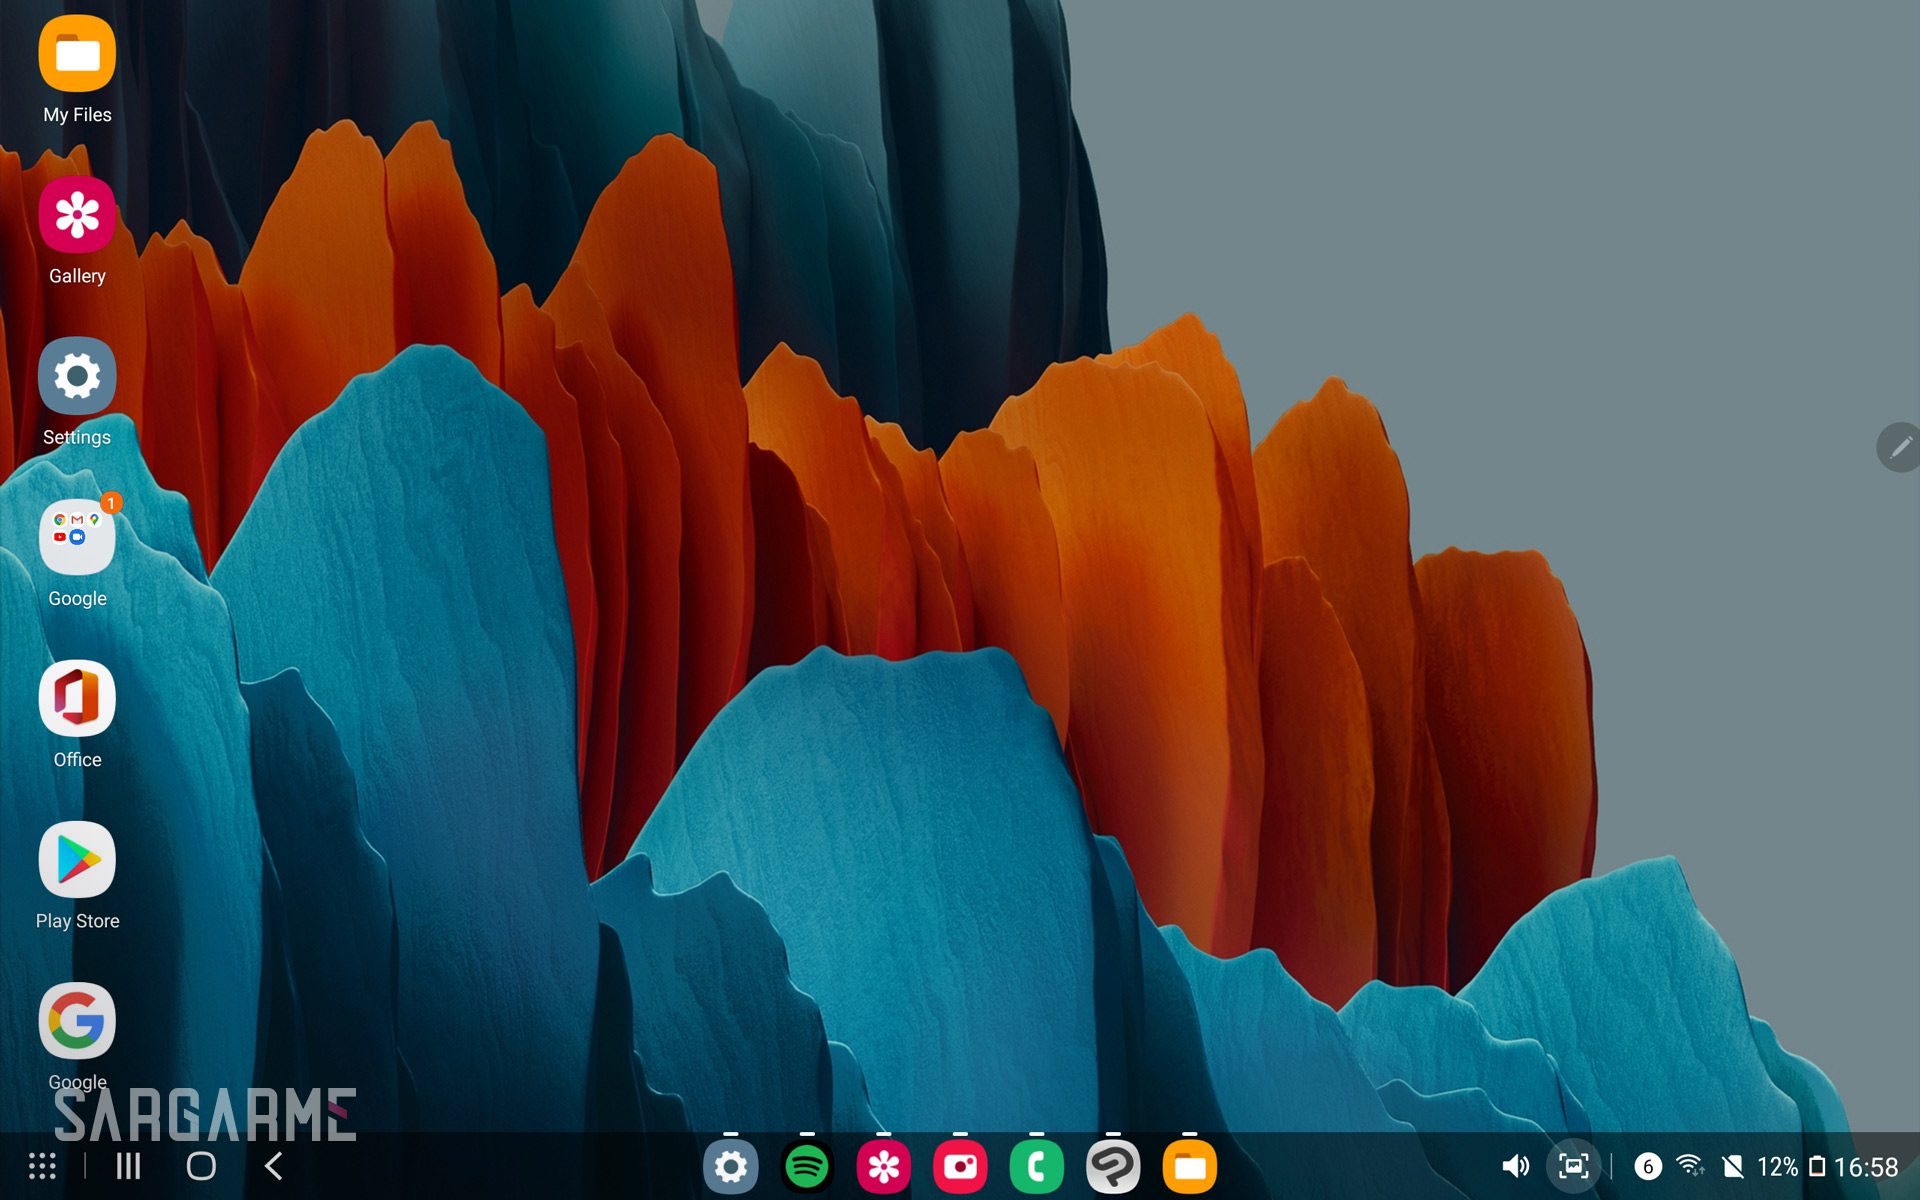Tap the screen capture taskbar icon
The width and height of the screenshot is (1920, 1200).
[x=1573, y=1166]
